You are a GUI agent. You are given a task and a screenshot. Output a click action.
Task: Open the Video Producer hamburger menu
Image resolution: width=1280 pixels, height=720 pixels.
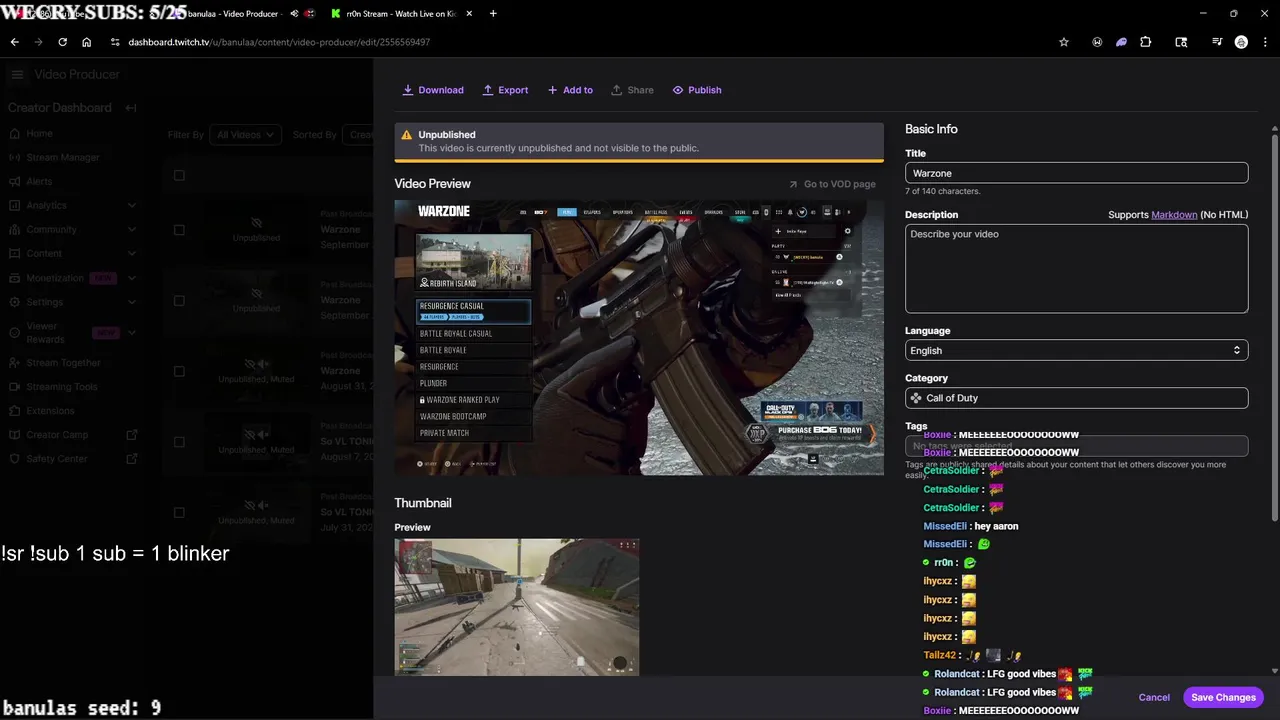[x=17, y=74]
